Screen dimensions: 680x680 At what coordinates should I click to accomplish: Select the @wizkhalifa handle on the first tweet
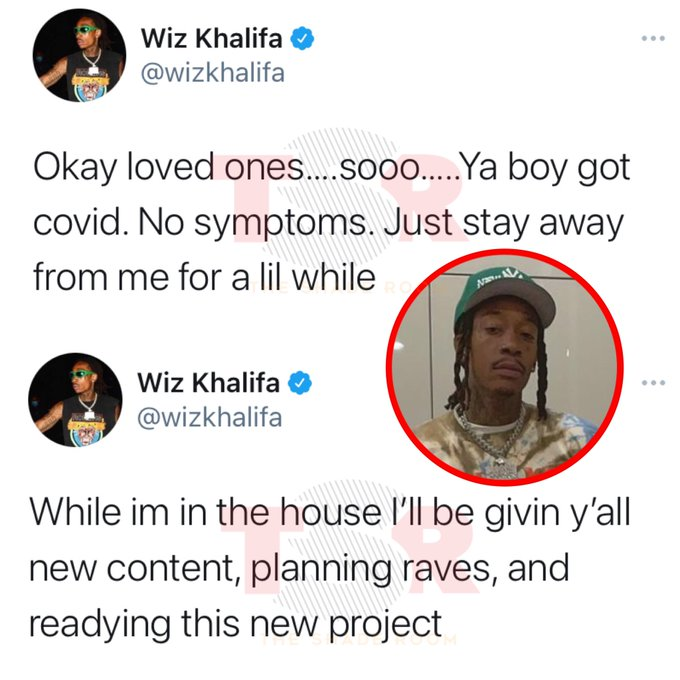213,73
